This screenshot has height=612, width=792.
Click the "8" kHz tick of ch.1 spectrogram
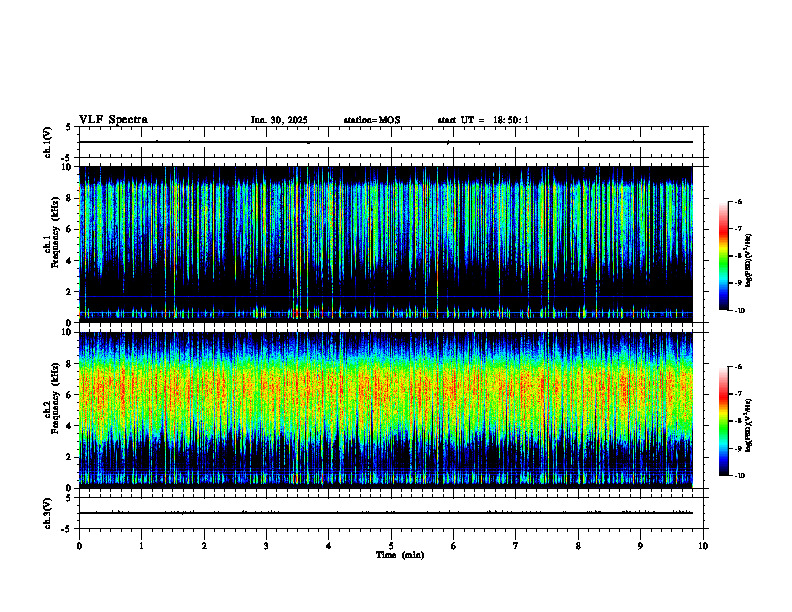pyautogui.click(x=70, y=198)
